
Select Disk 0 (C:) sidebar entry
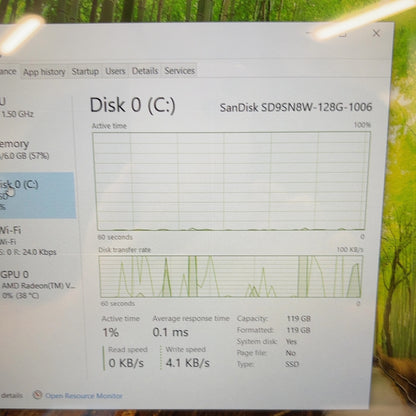pyautogui.click(x=37, y=195)
